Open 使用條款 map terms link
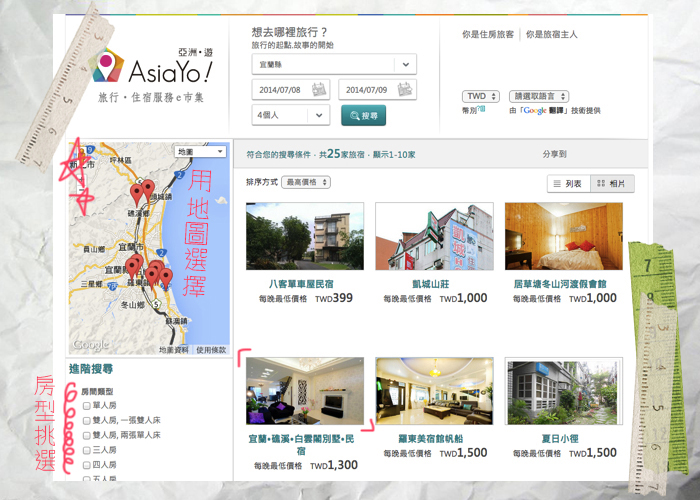 click(x=211, y=350)
